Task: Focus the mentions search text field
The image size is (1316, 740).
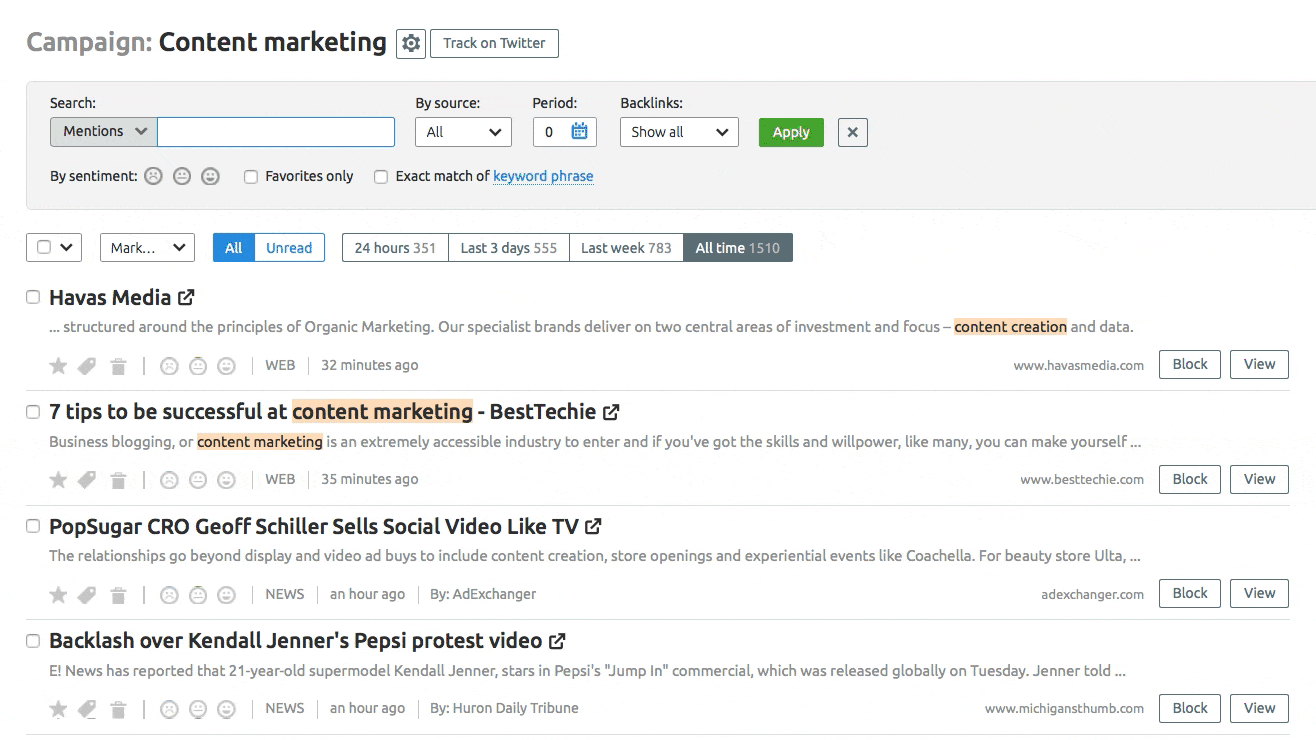Action: click(276, 132)
